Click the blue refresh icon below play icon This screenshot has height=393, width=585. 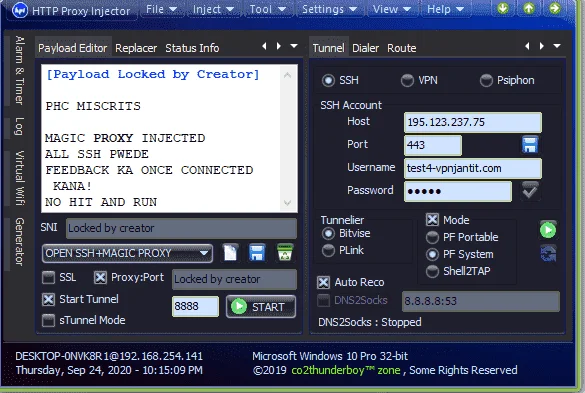[548, 254]
